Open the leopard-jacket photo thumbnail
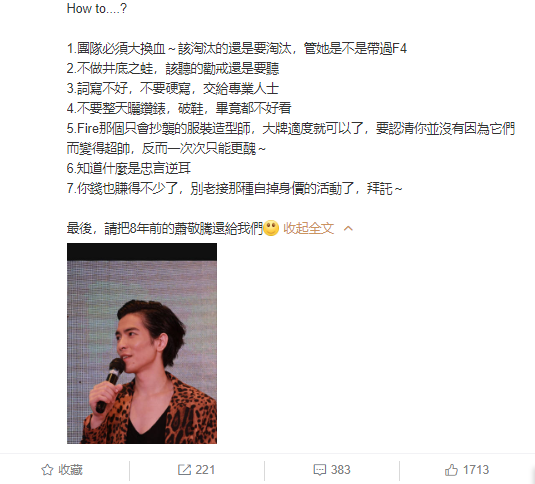Image resolution: width=535 pixels, height=484 pixels. pos(142,343)
